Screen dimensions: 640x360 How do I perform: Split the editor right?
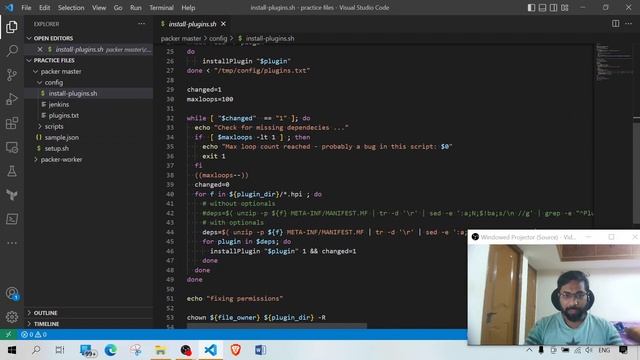point(616,24)
